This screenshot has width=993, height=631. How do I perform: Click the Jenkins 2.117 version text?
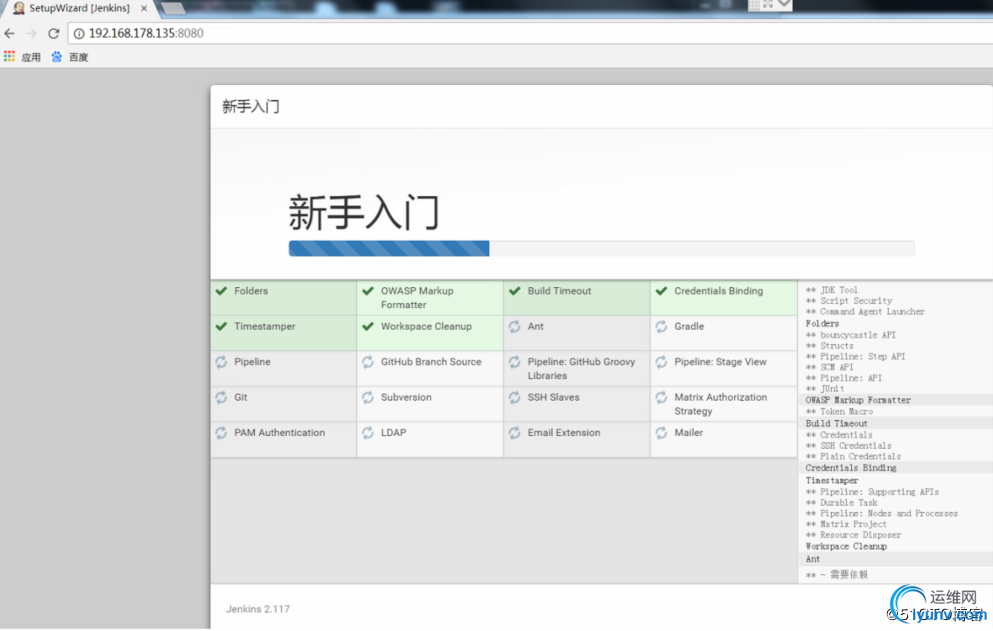point(258,609)
